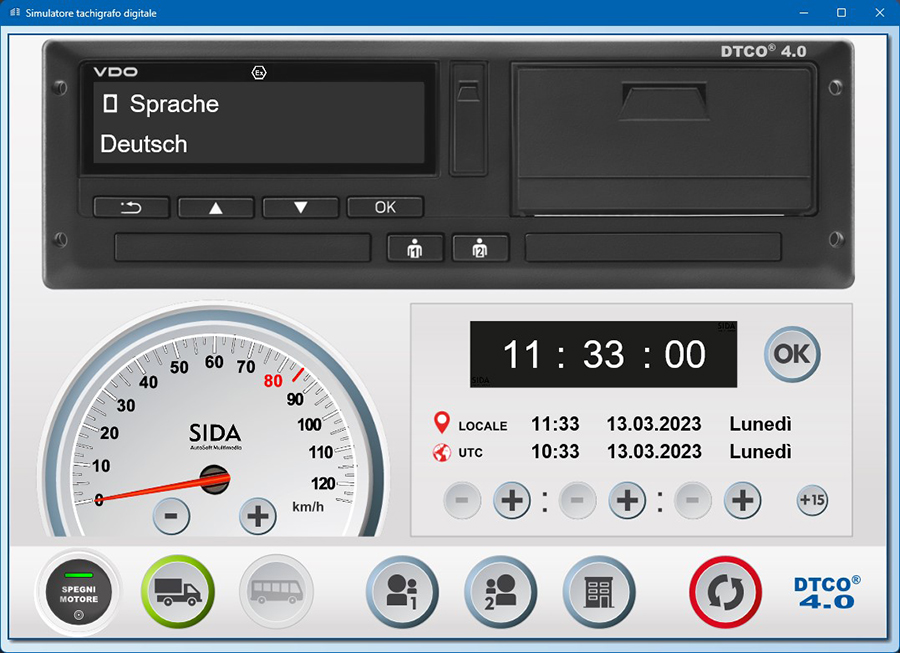Increase the minutes with plus button
Screen dimensions: 900x653
[627, 500]
